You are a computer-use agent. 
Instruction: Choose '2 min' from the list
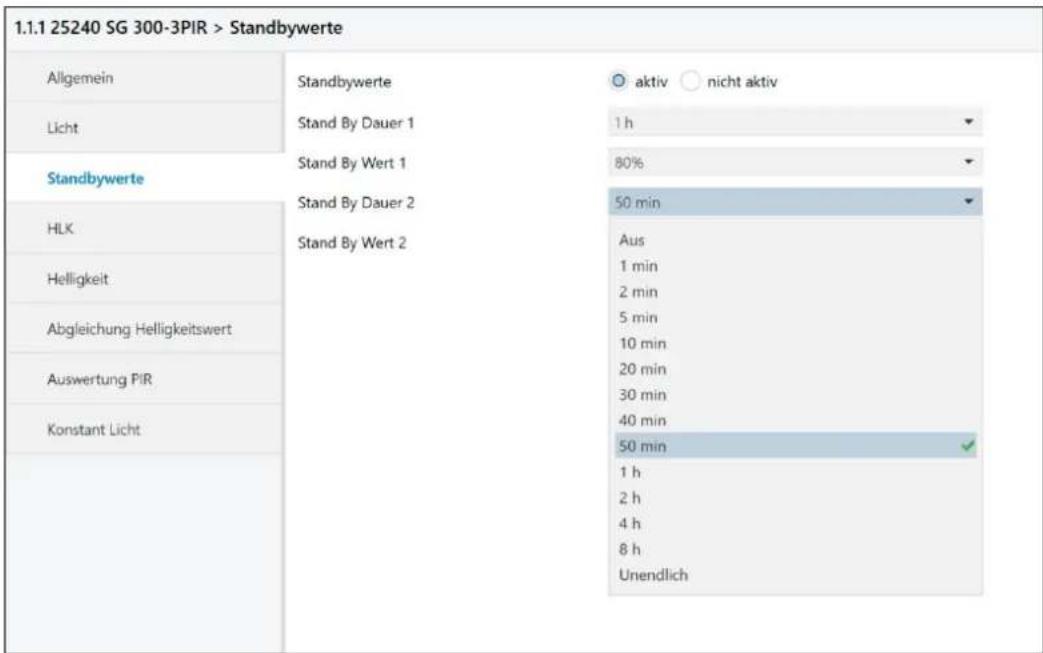796,292
